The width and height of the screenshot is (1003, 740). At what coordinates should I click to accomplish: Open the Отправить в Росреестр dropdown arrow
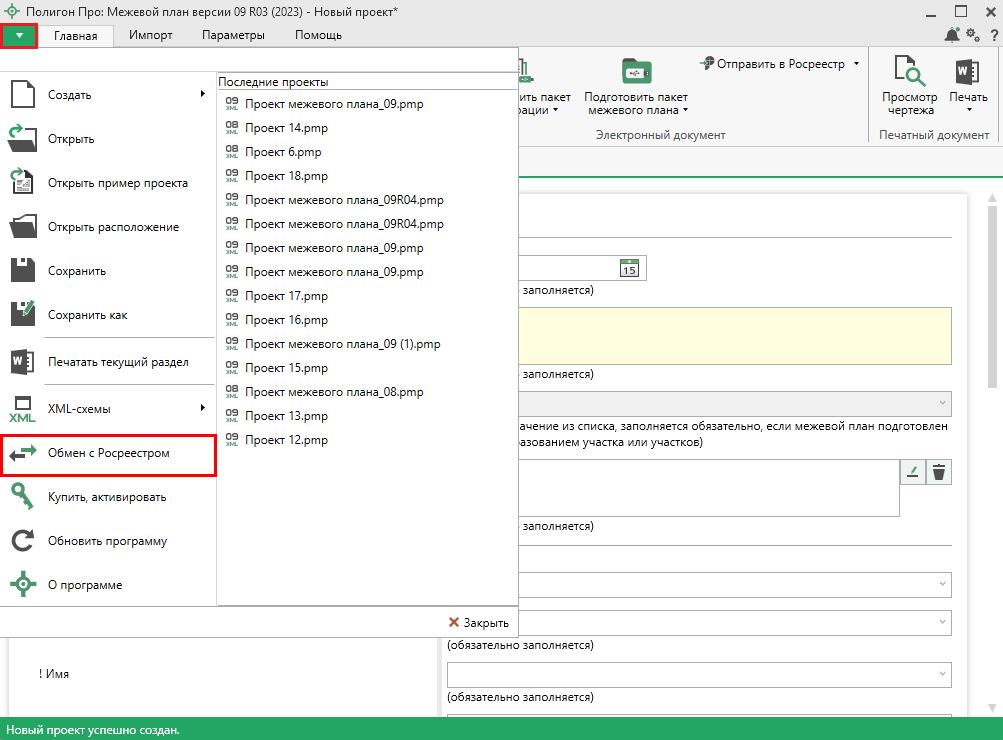857,64
